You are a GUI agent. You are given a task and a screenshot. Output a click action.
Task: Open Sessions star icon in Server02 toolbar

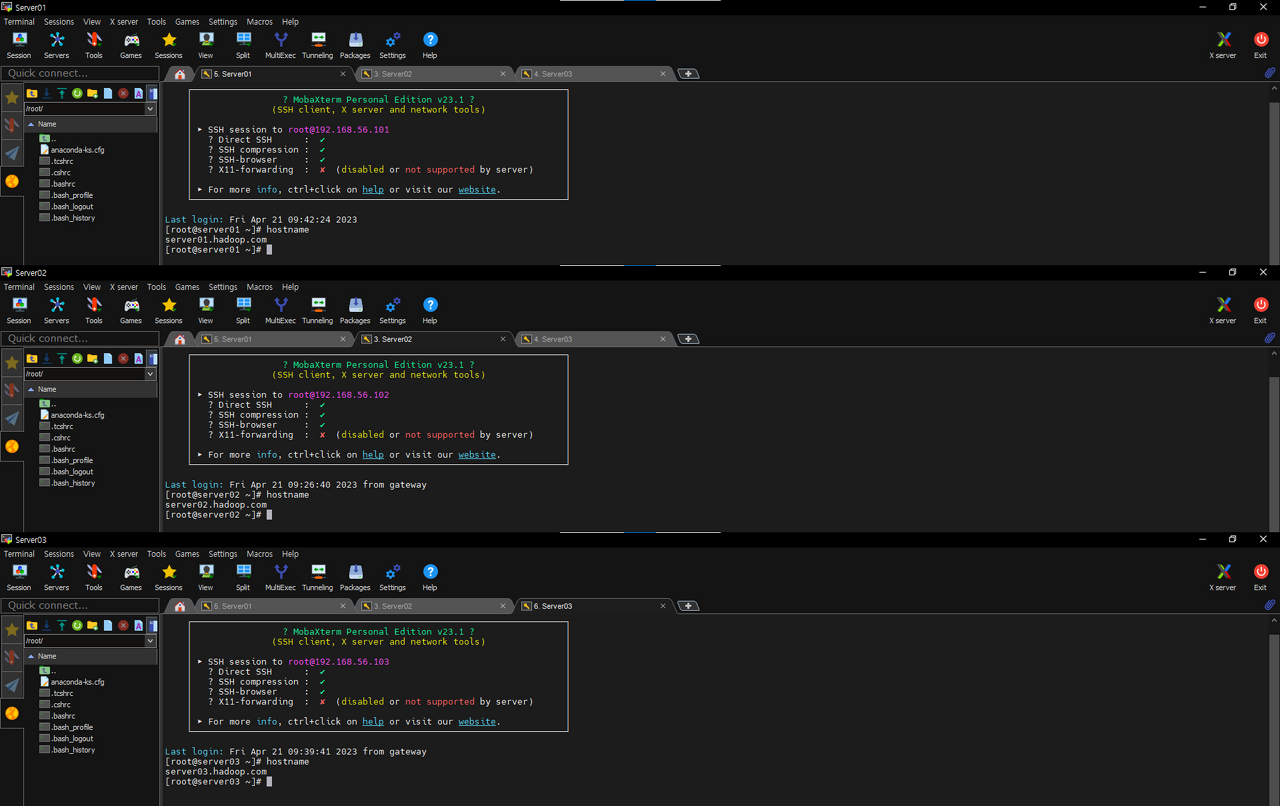(x=169, y=310)
